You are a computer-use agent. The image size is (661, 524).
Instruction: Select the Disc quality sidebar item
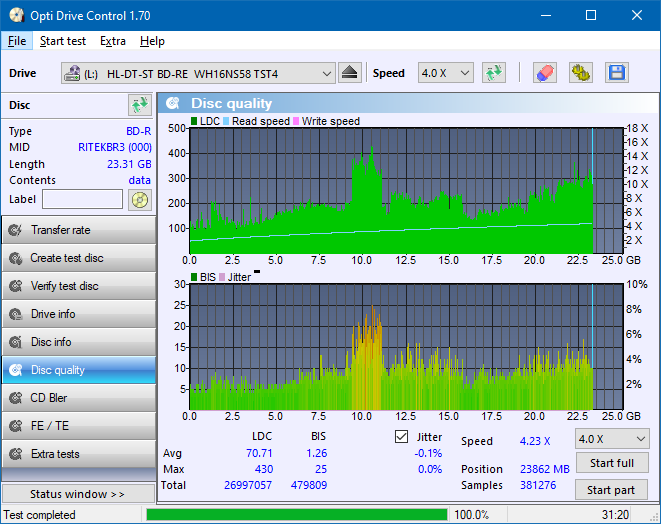click(x=79, y=370)
